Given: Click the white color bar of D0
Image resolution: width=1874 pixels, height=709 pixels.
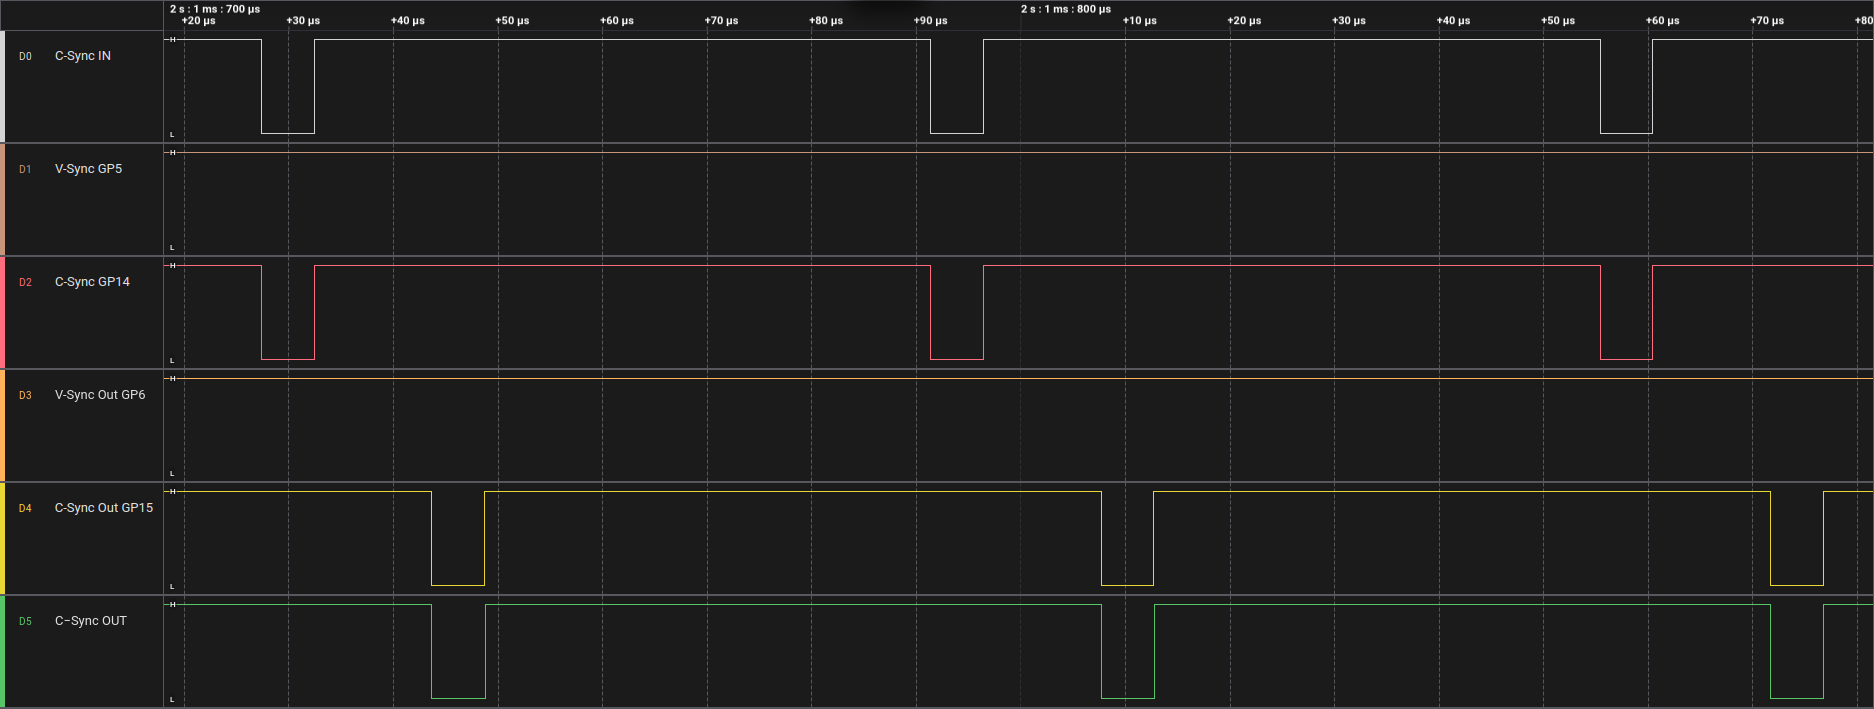Looking at the screenshot, I should coord(2,86).
